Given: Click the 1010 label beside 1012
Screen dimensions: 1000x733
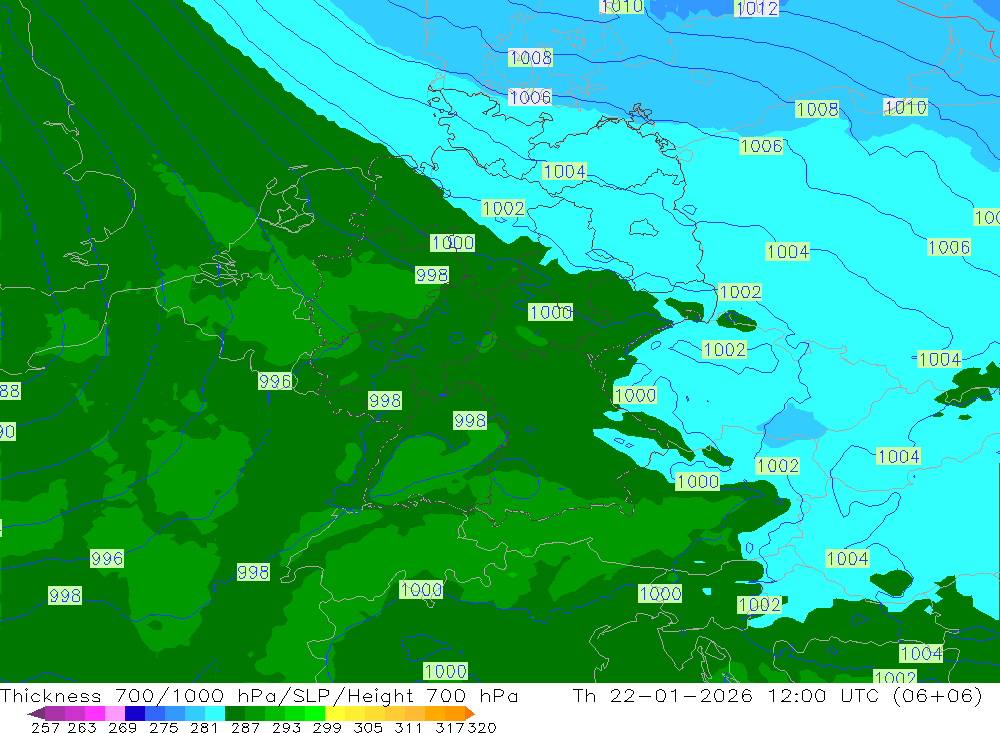Looking at the screenshot, I should coord(622,6).
